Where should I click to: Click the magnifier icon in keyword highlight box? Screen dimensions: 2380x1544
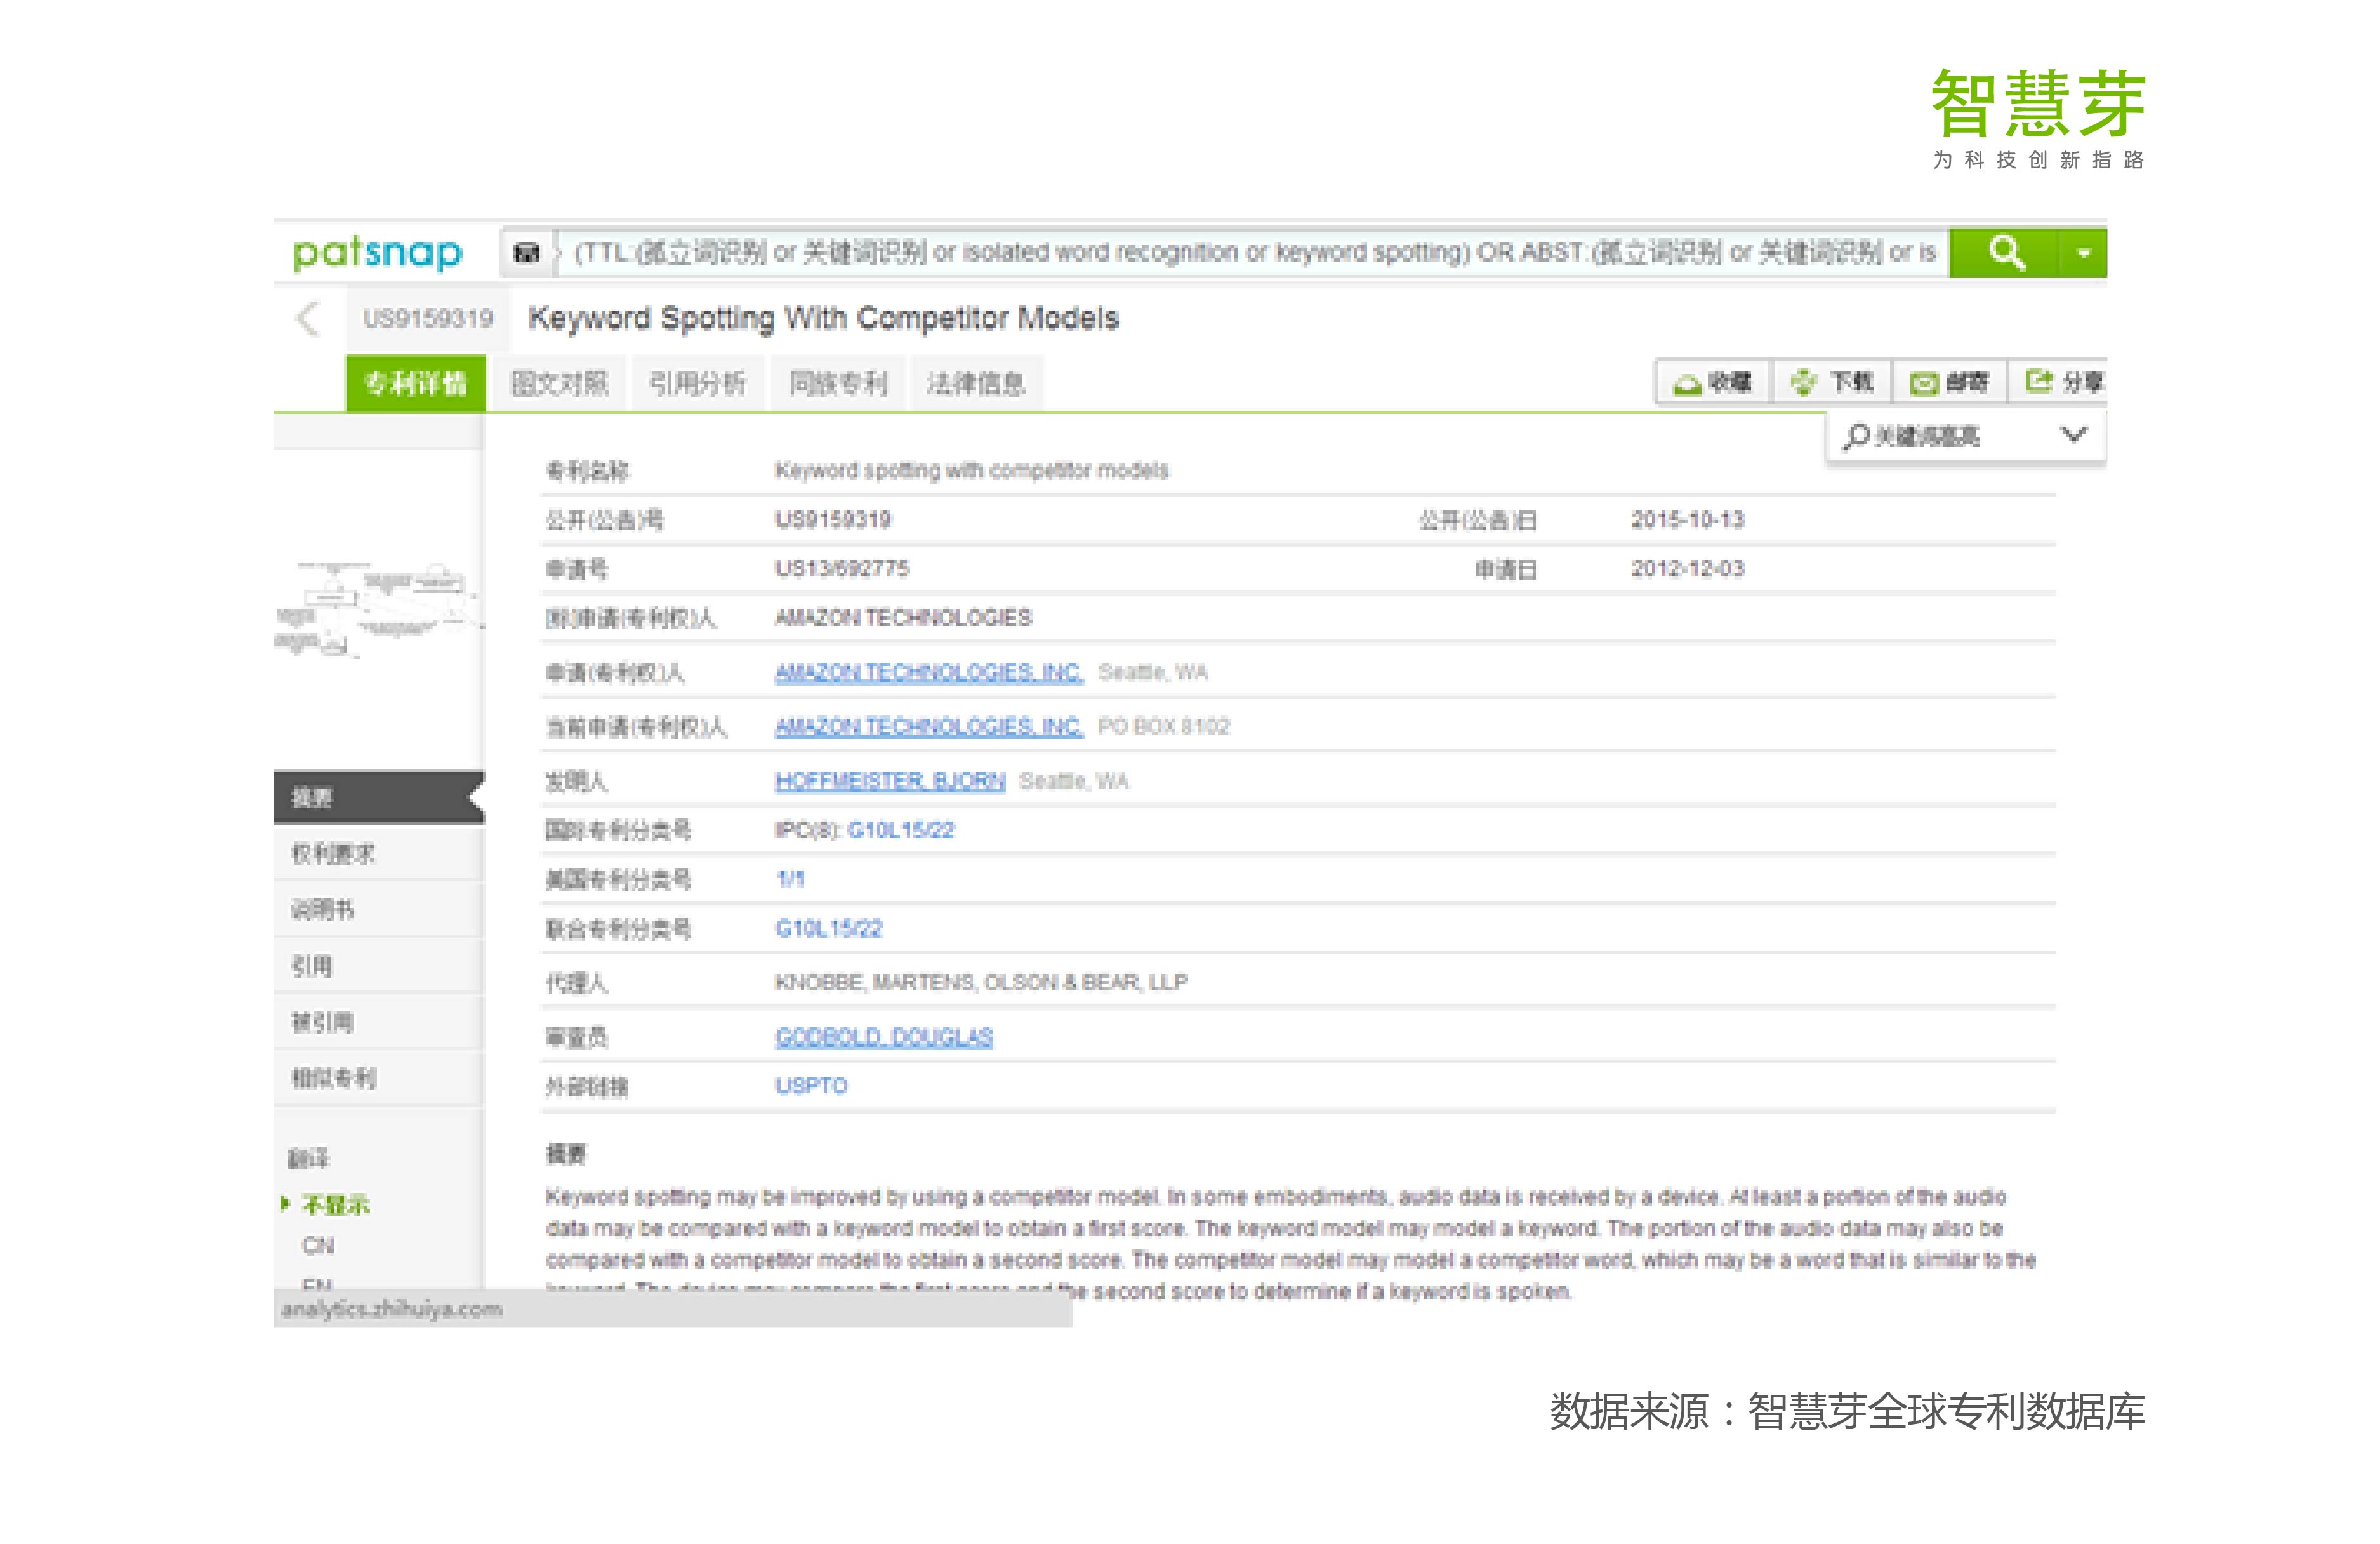(1856, 436)
